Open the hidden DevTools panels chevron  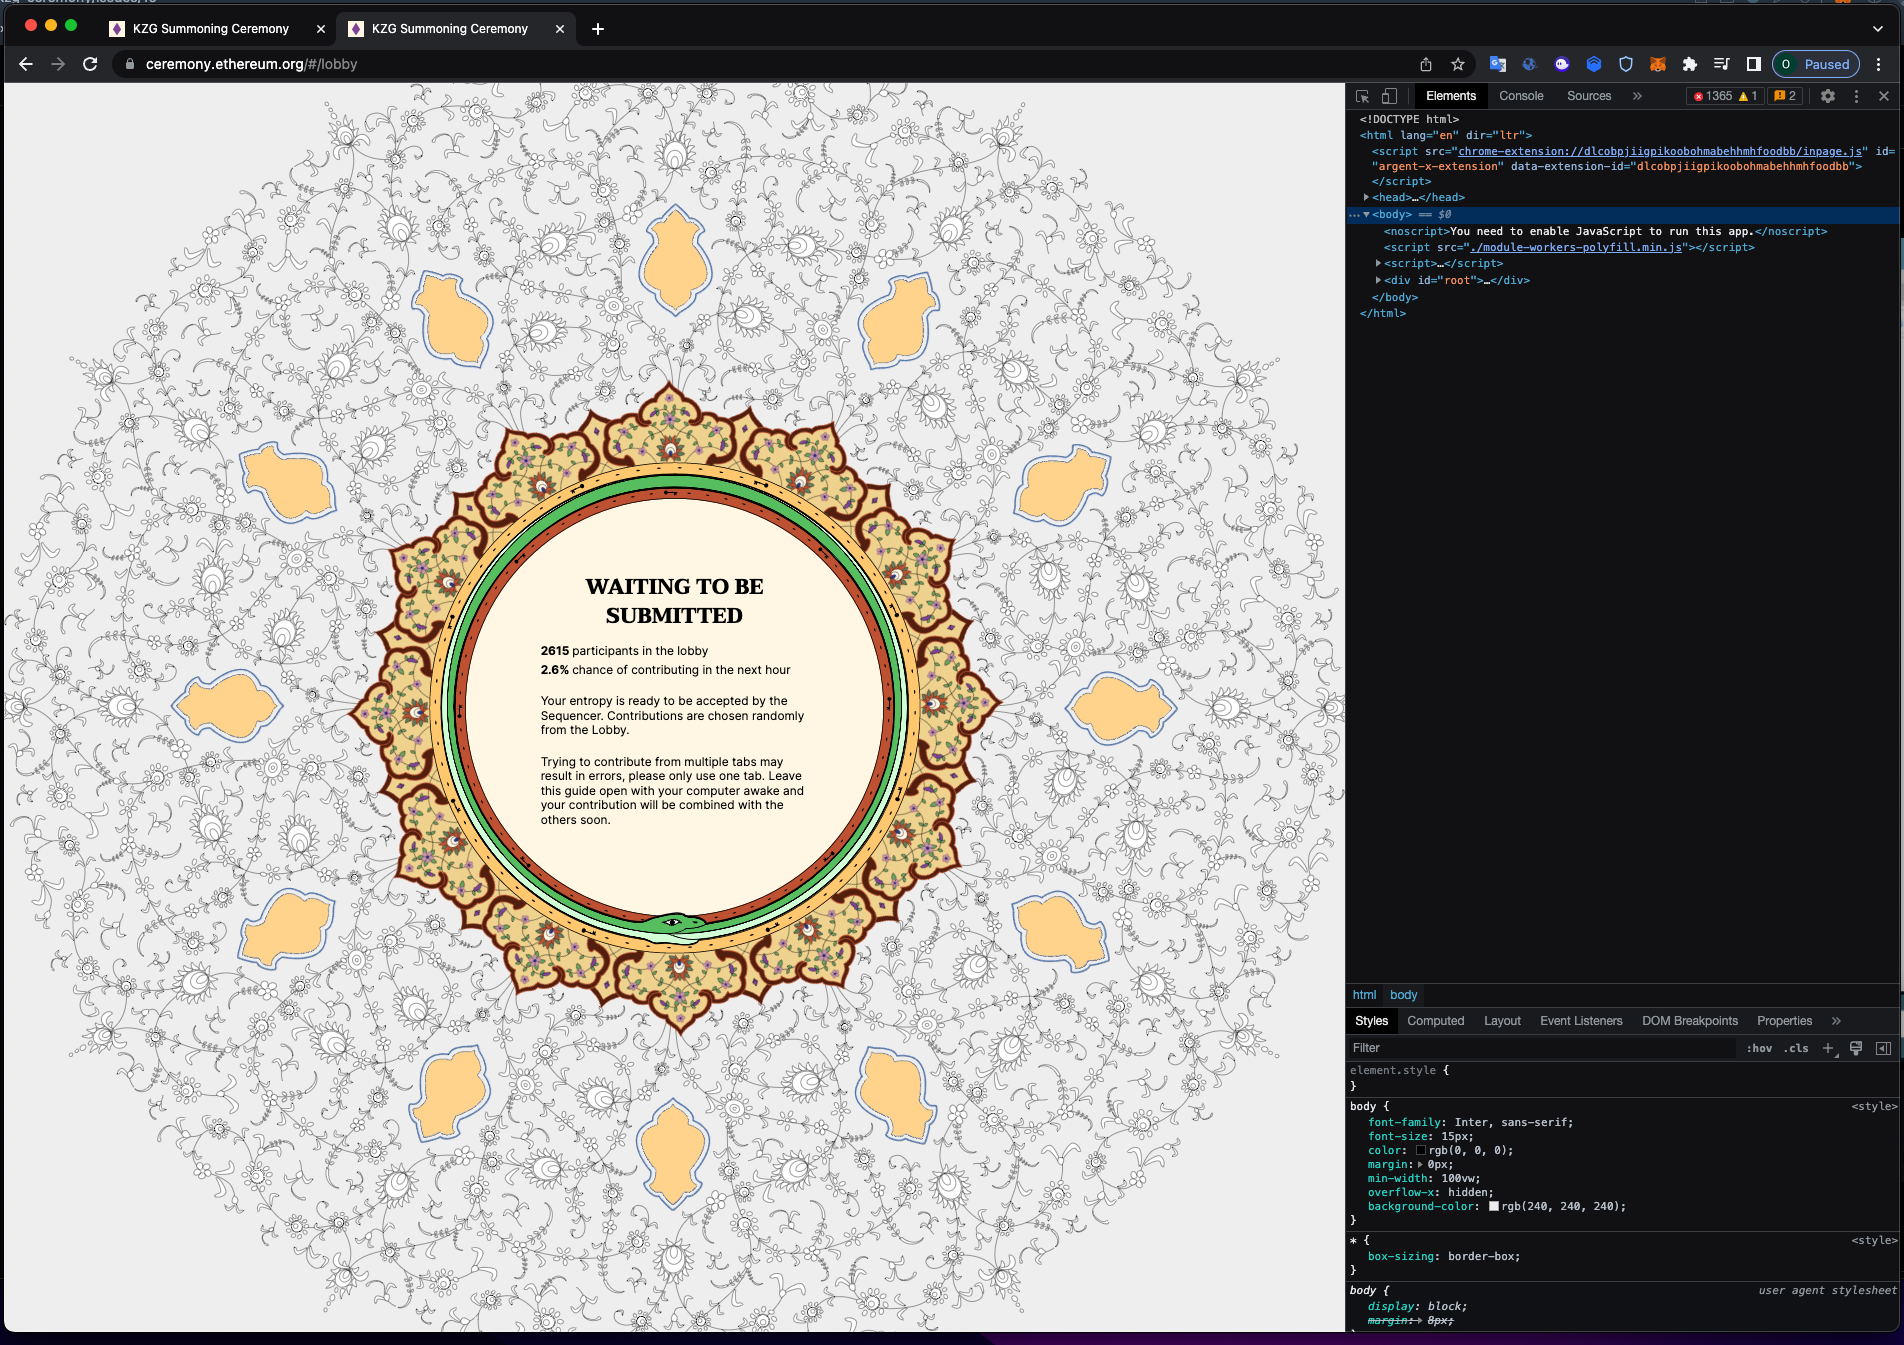coord(1637,96)
